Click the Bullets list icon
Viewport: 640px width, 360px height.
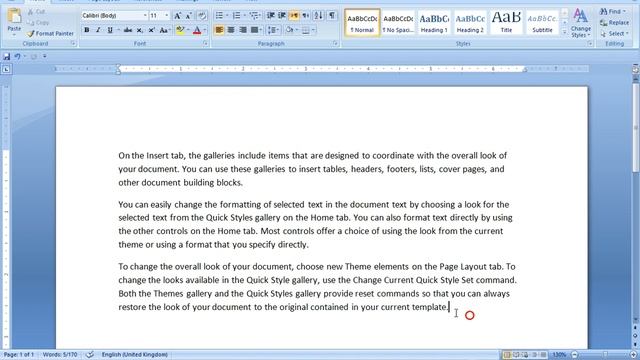click(x=219, y=16)
